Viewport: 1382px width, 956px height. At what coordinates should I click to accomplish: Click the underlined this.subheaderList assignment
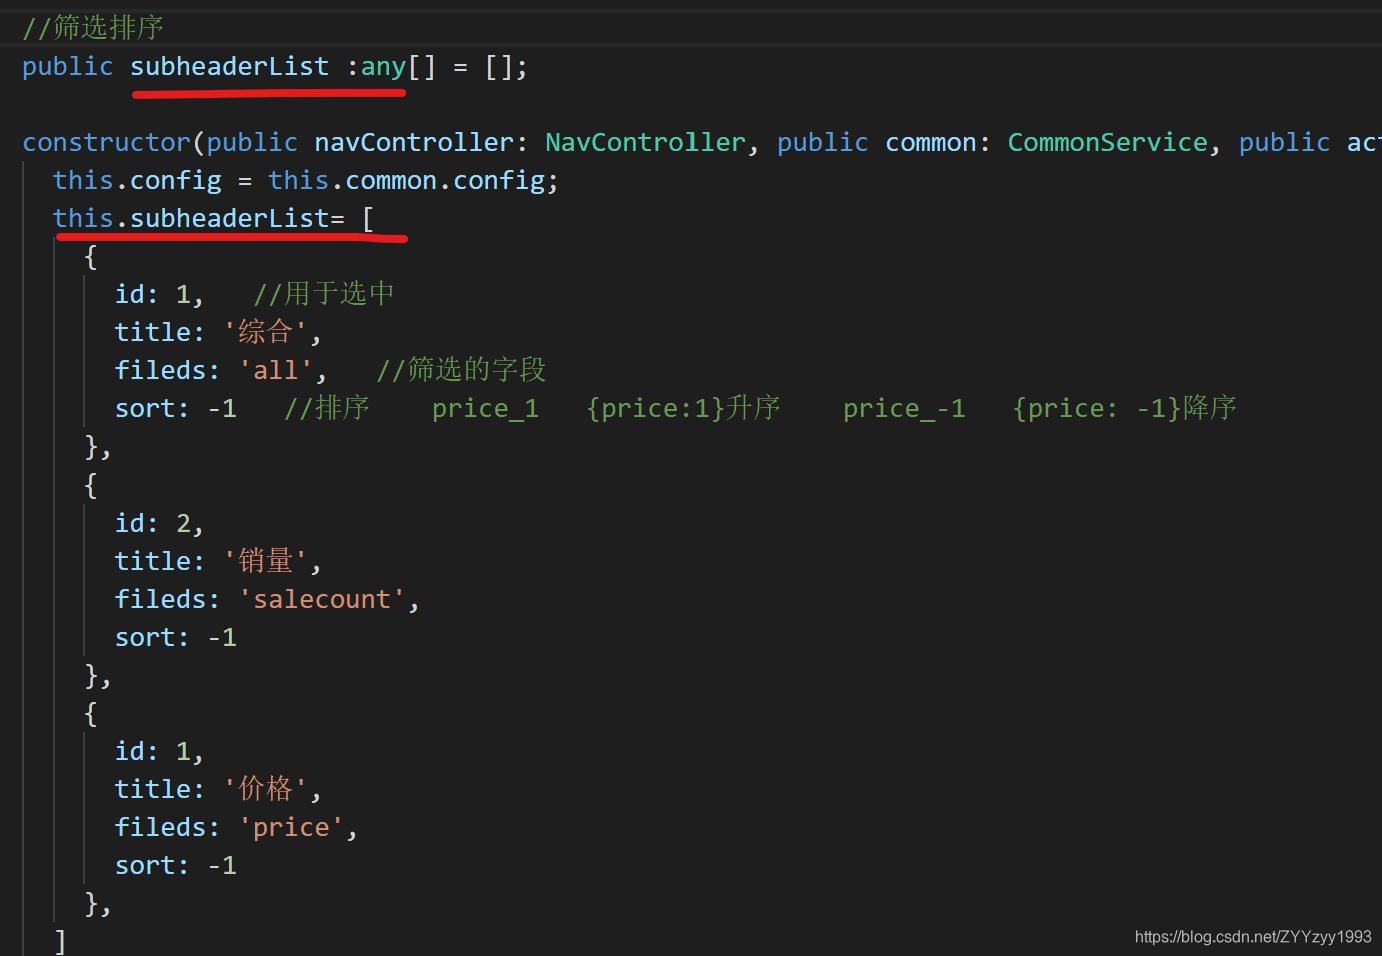[x=196, y=217]
